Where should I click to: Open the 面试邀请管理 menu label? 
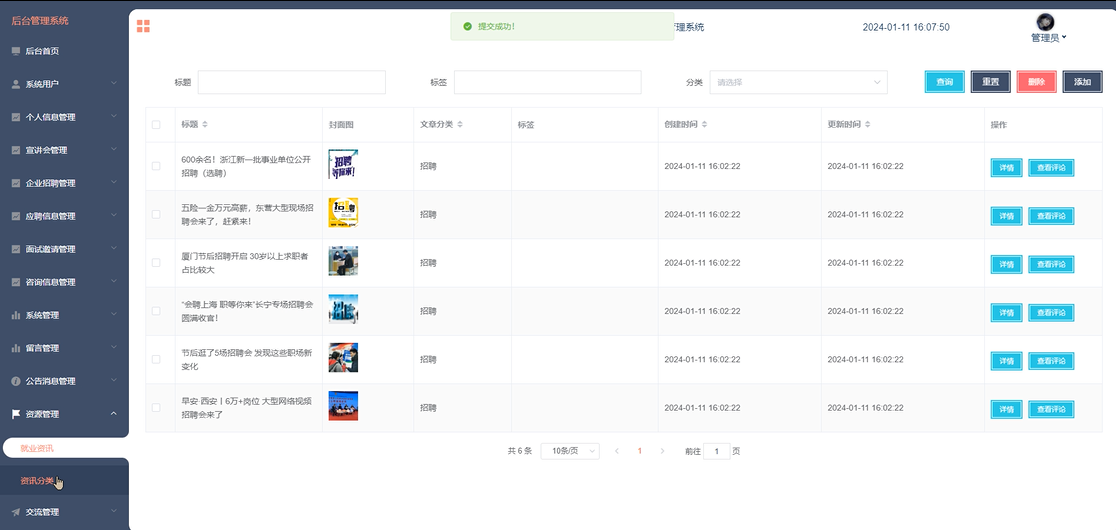pos(51,249)
